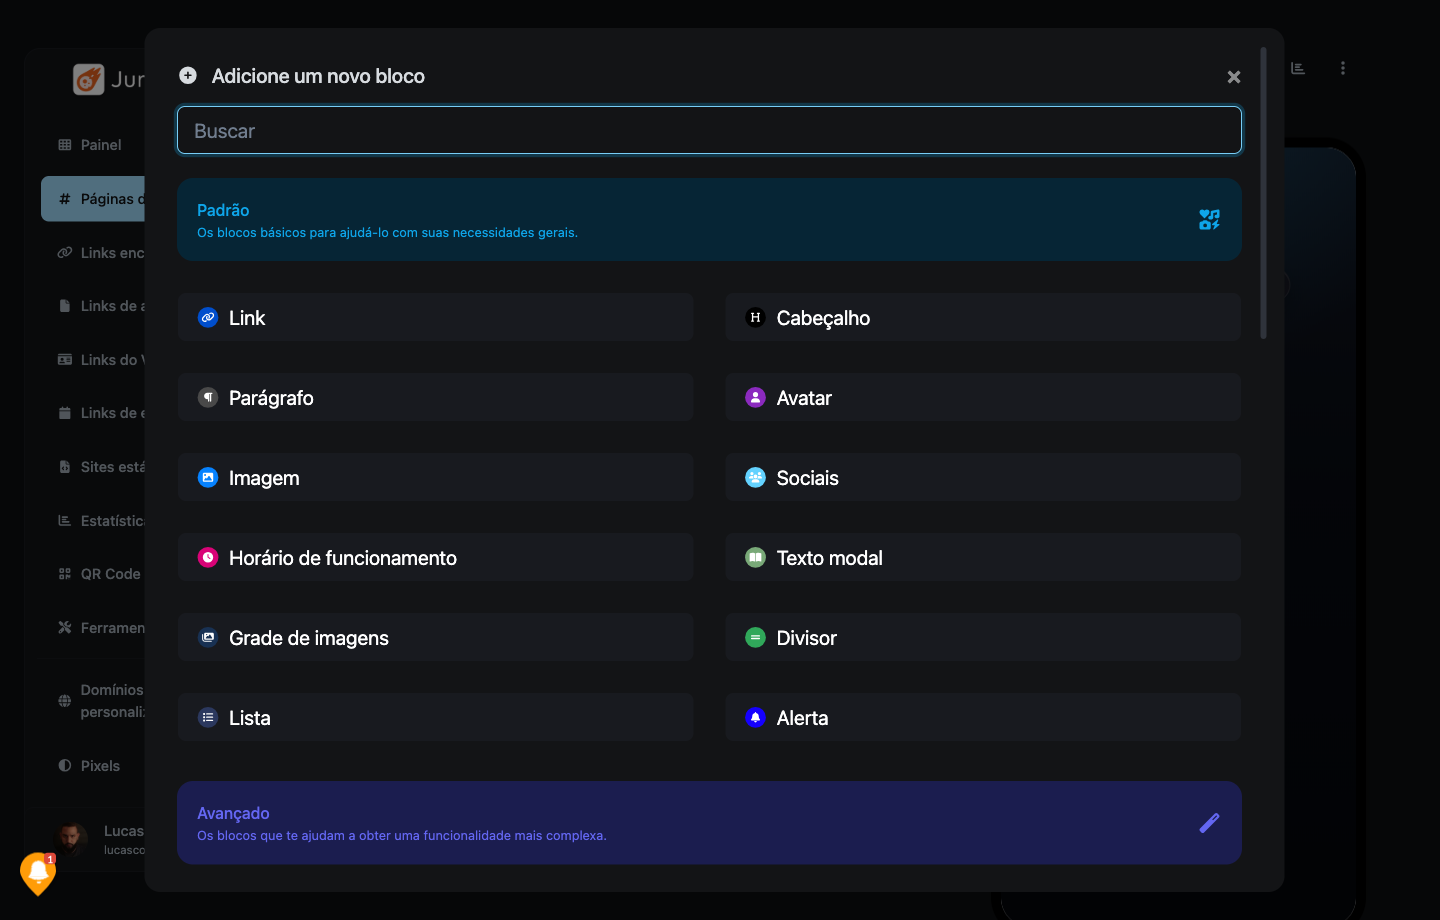
Task: Expand the Padrão blocks section
Action: (x=709, y=220)
